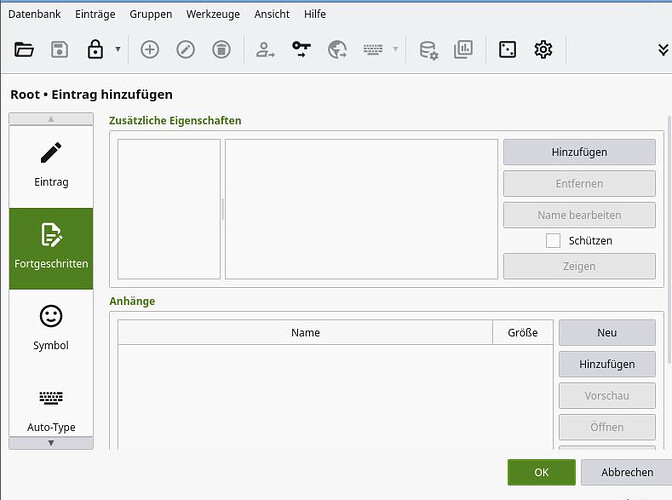Click the lock database icon
This screenshot has height=500, width=672.
95,49
